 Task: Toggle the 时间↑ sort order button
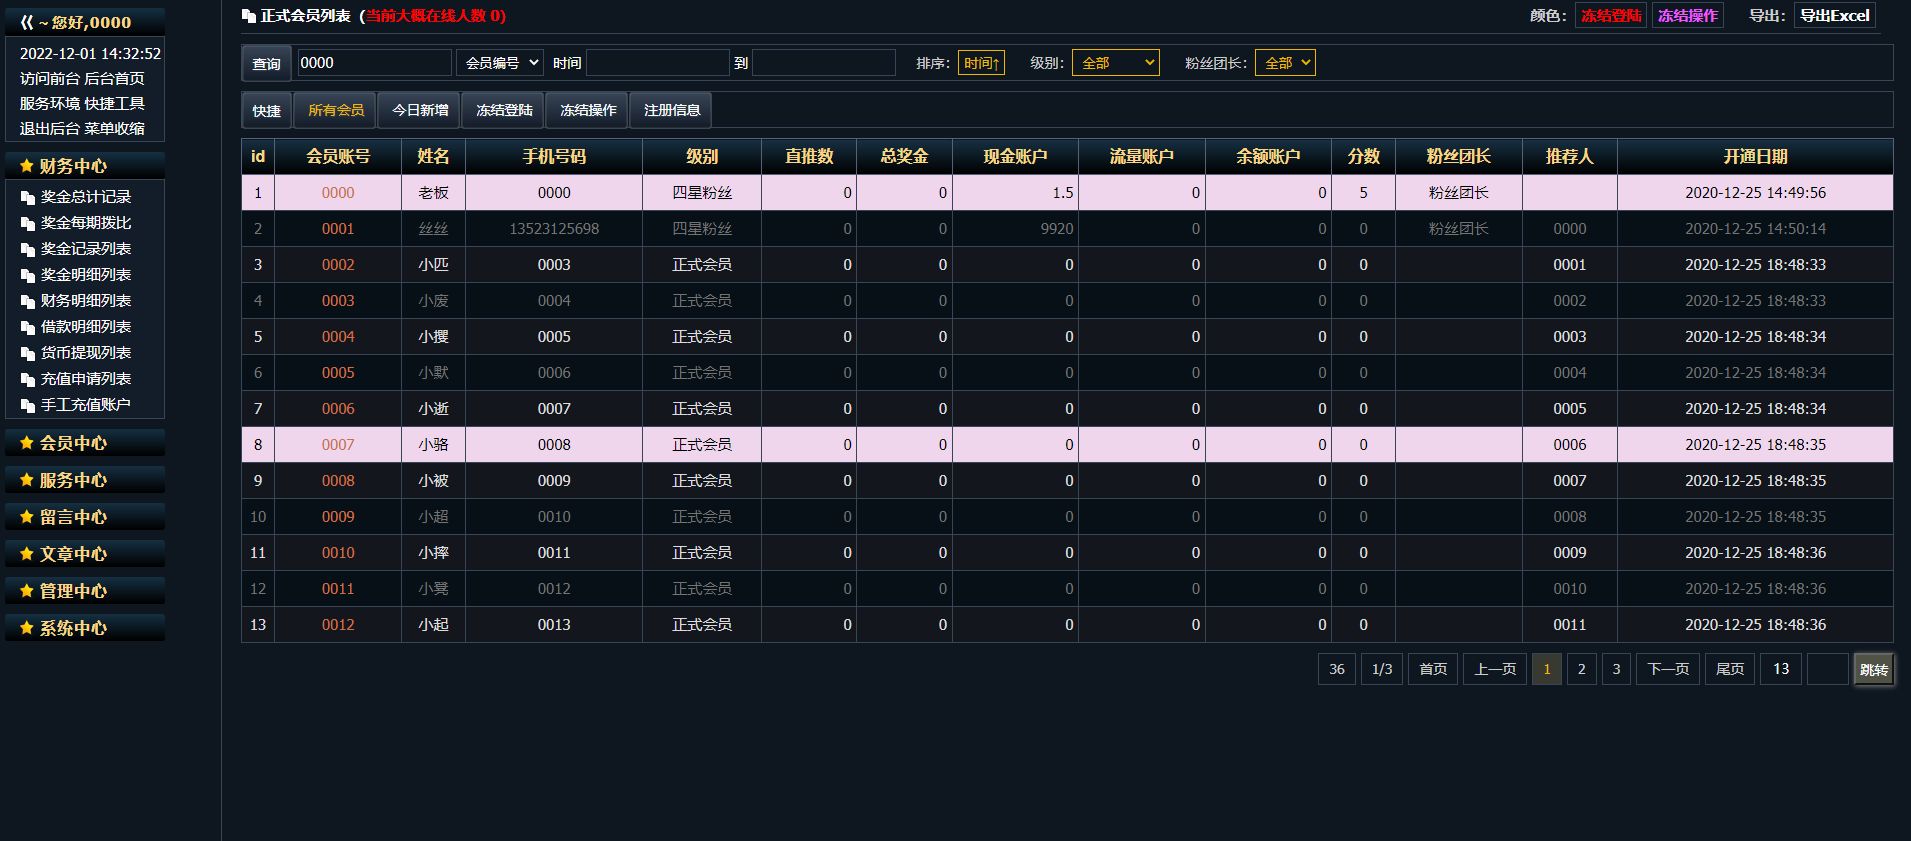[980, 63]
